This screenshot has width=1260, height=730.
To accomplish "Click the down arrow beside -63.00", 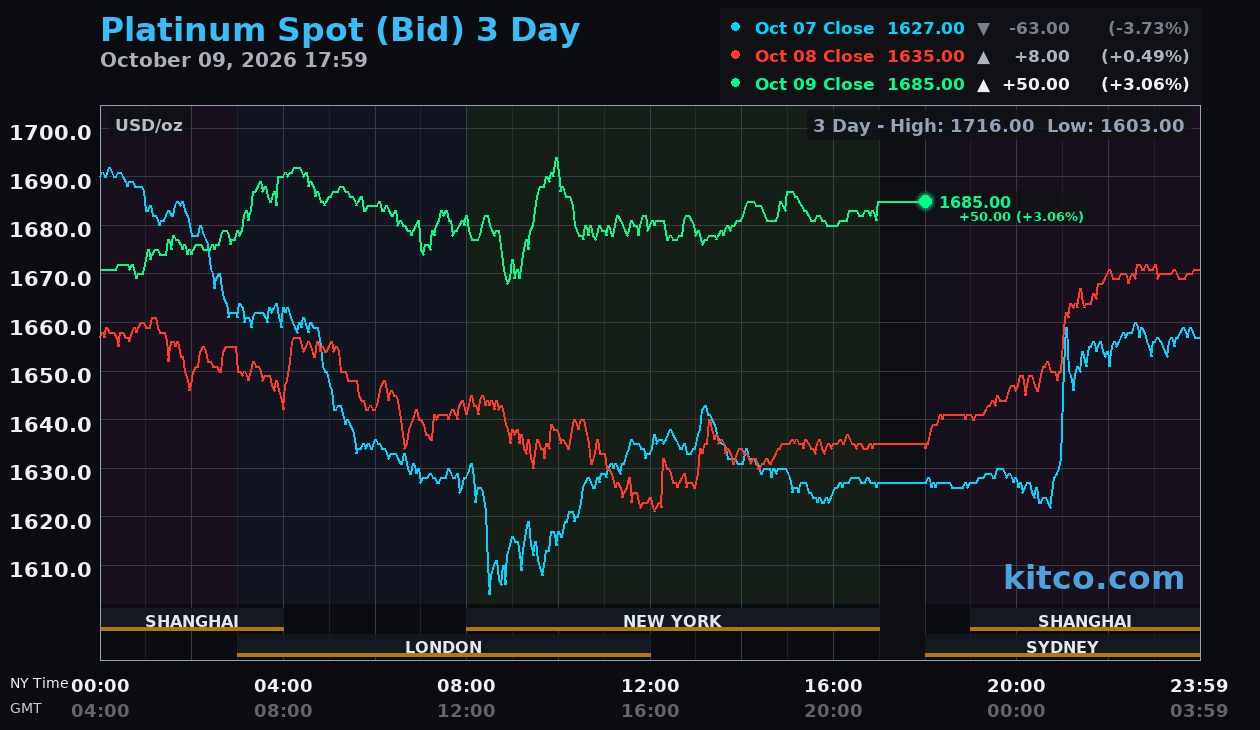I will [983, 29].
